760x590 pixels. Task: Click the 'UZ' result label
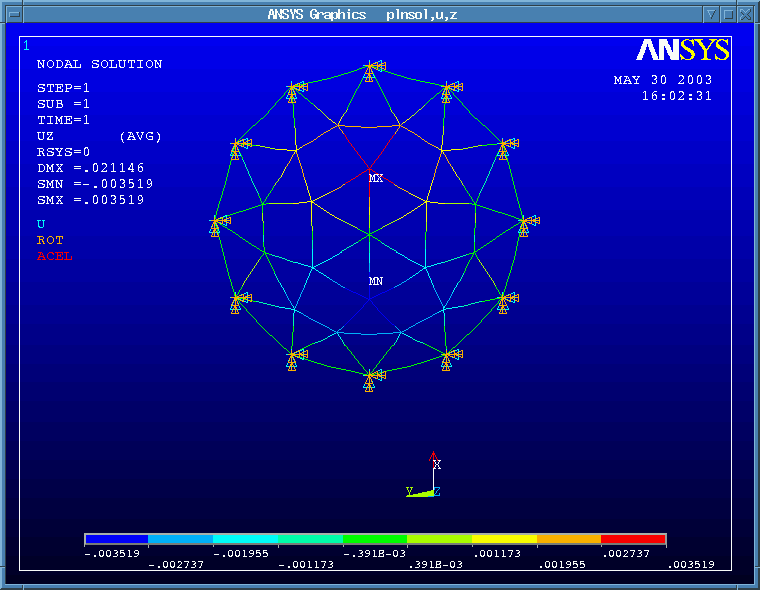(46, 136)
